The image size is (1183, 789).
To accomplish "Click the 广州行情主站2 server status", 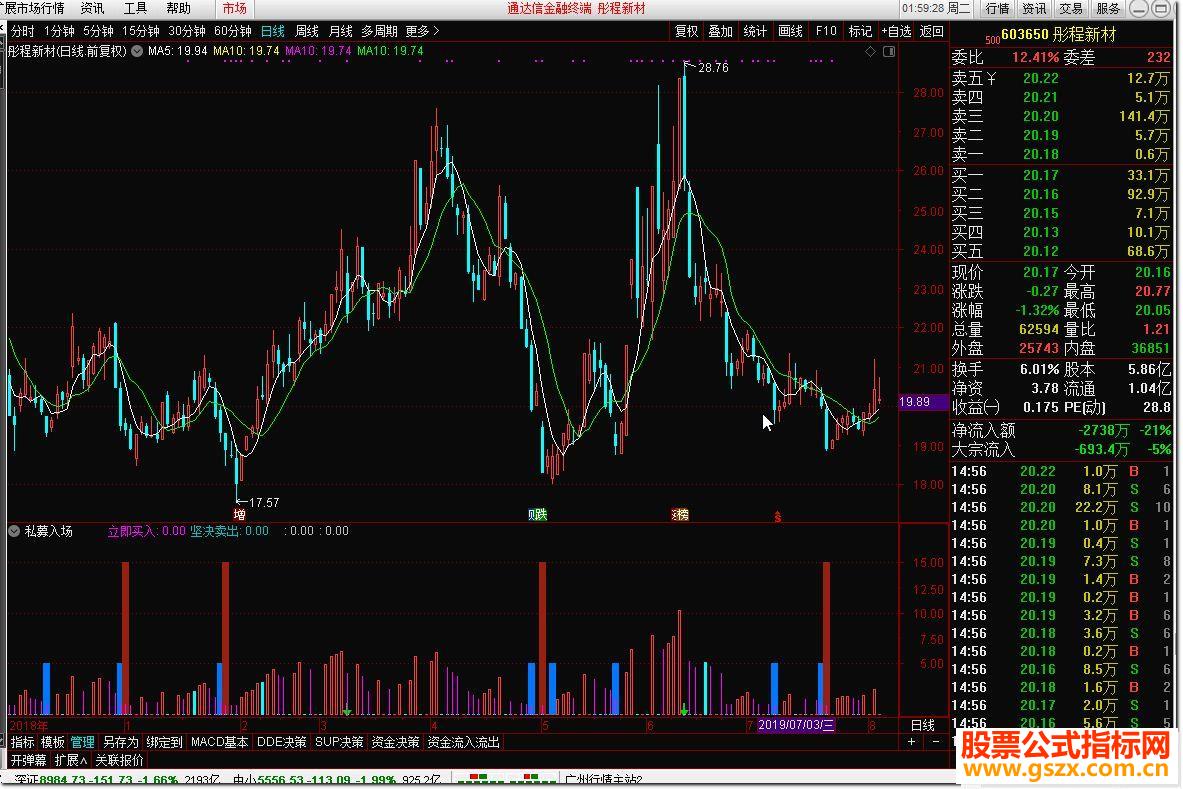I will (603, 780).
